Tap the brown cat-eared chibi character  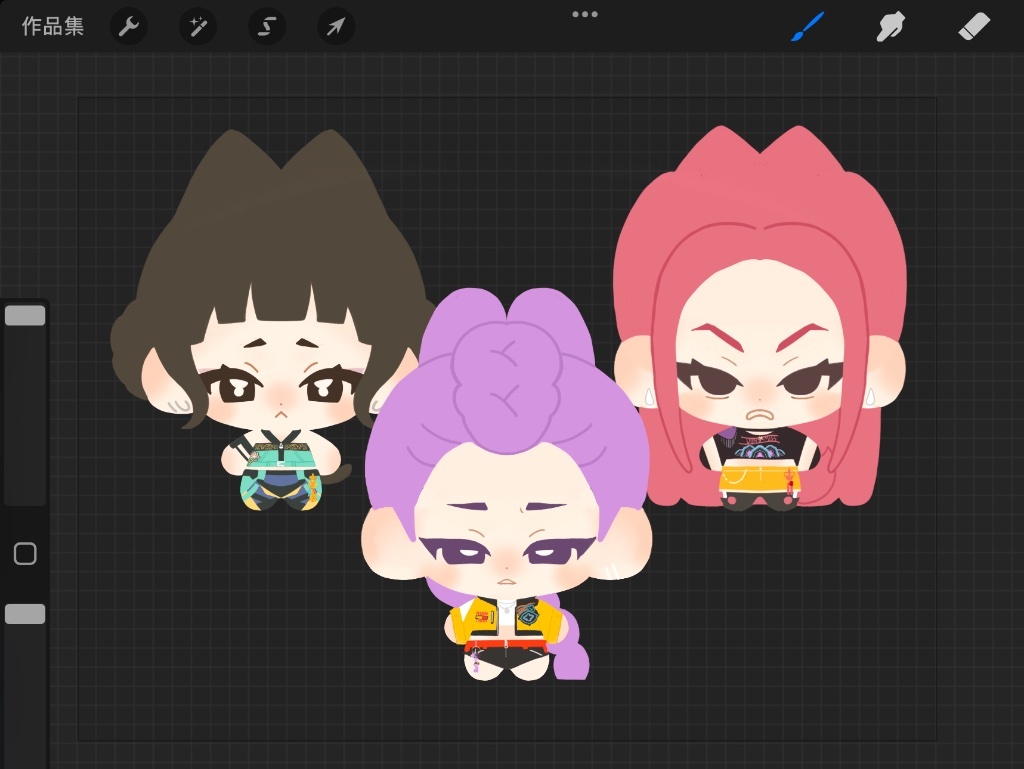pyautogui.click(x=271, y=320)
